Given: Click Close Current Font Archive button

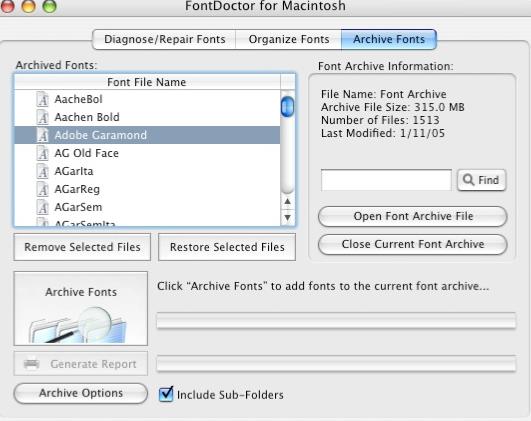Looking at the screenshot, I should coord(413,244).
